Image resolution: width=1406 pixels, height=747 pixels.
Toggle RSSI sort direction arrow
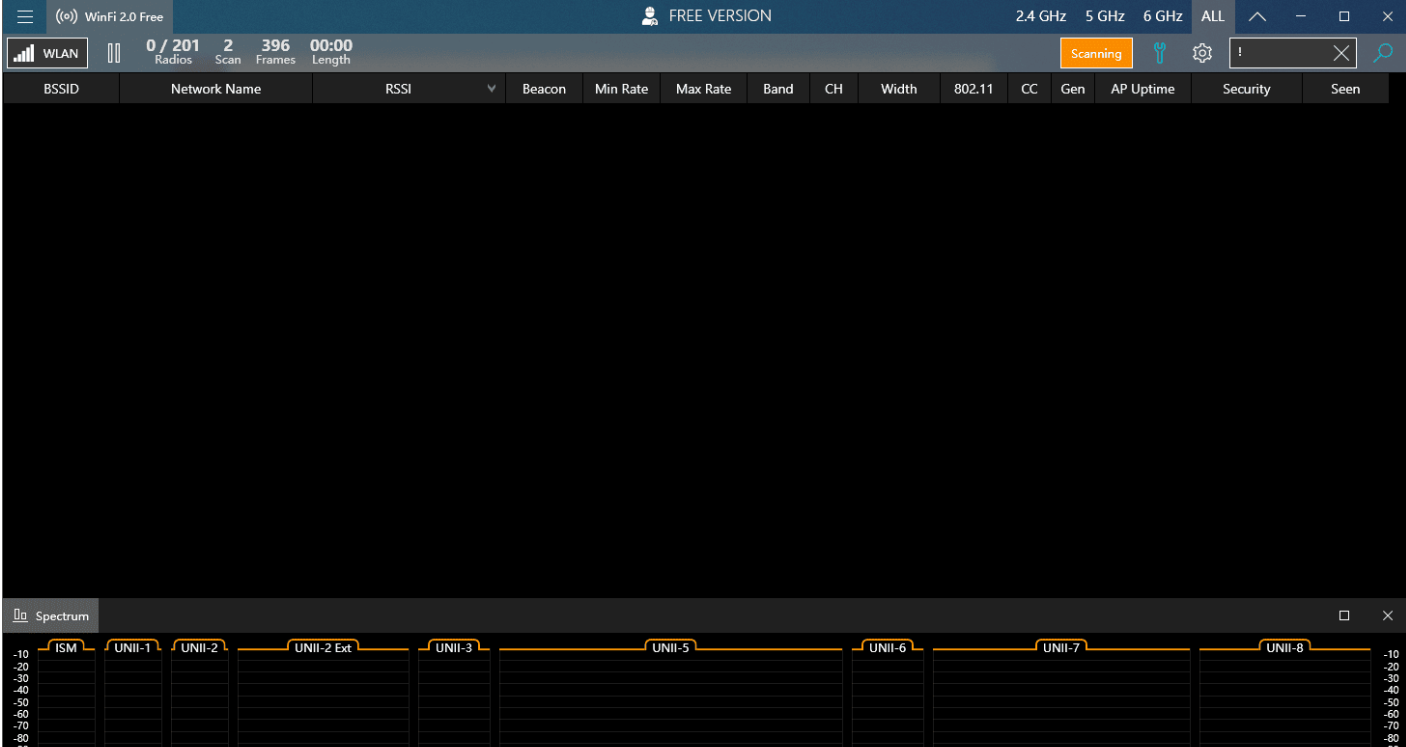coord(491,90)
